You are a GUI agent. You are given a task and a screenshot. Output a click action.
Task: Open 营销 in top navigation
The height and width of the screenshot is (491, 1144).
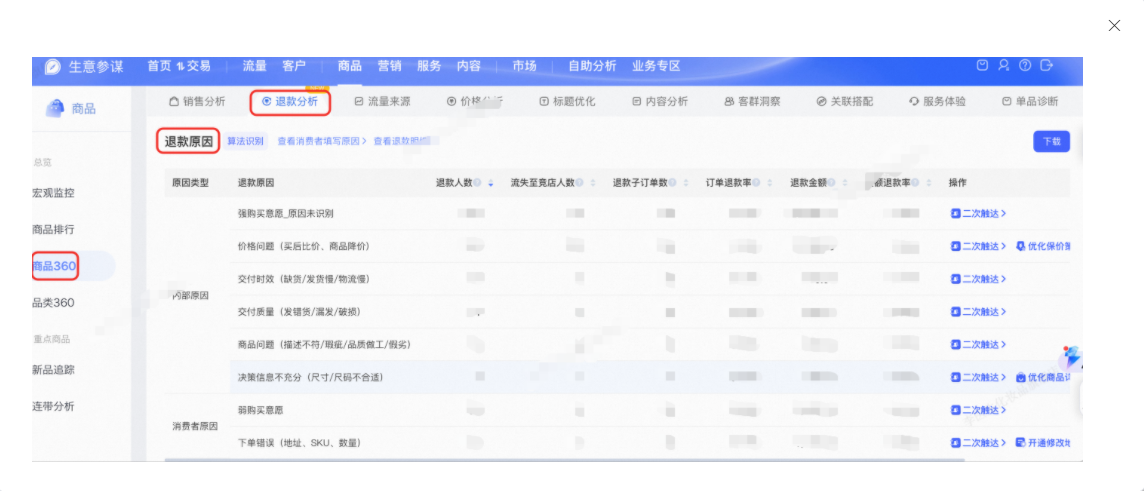(389, 66)
